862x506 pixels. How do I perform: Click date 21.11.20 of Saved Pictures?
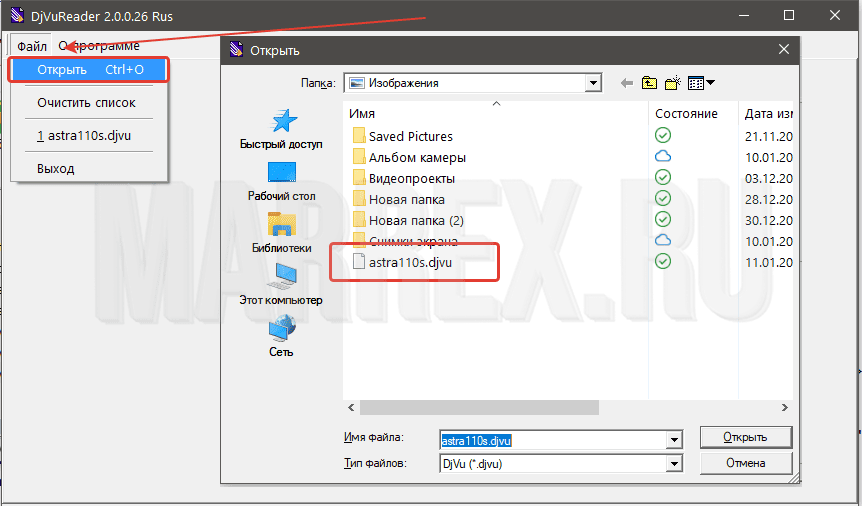coord(769,136)
